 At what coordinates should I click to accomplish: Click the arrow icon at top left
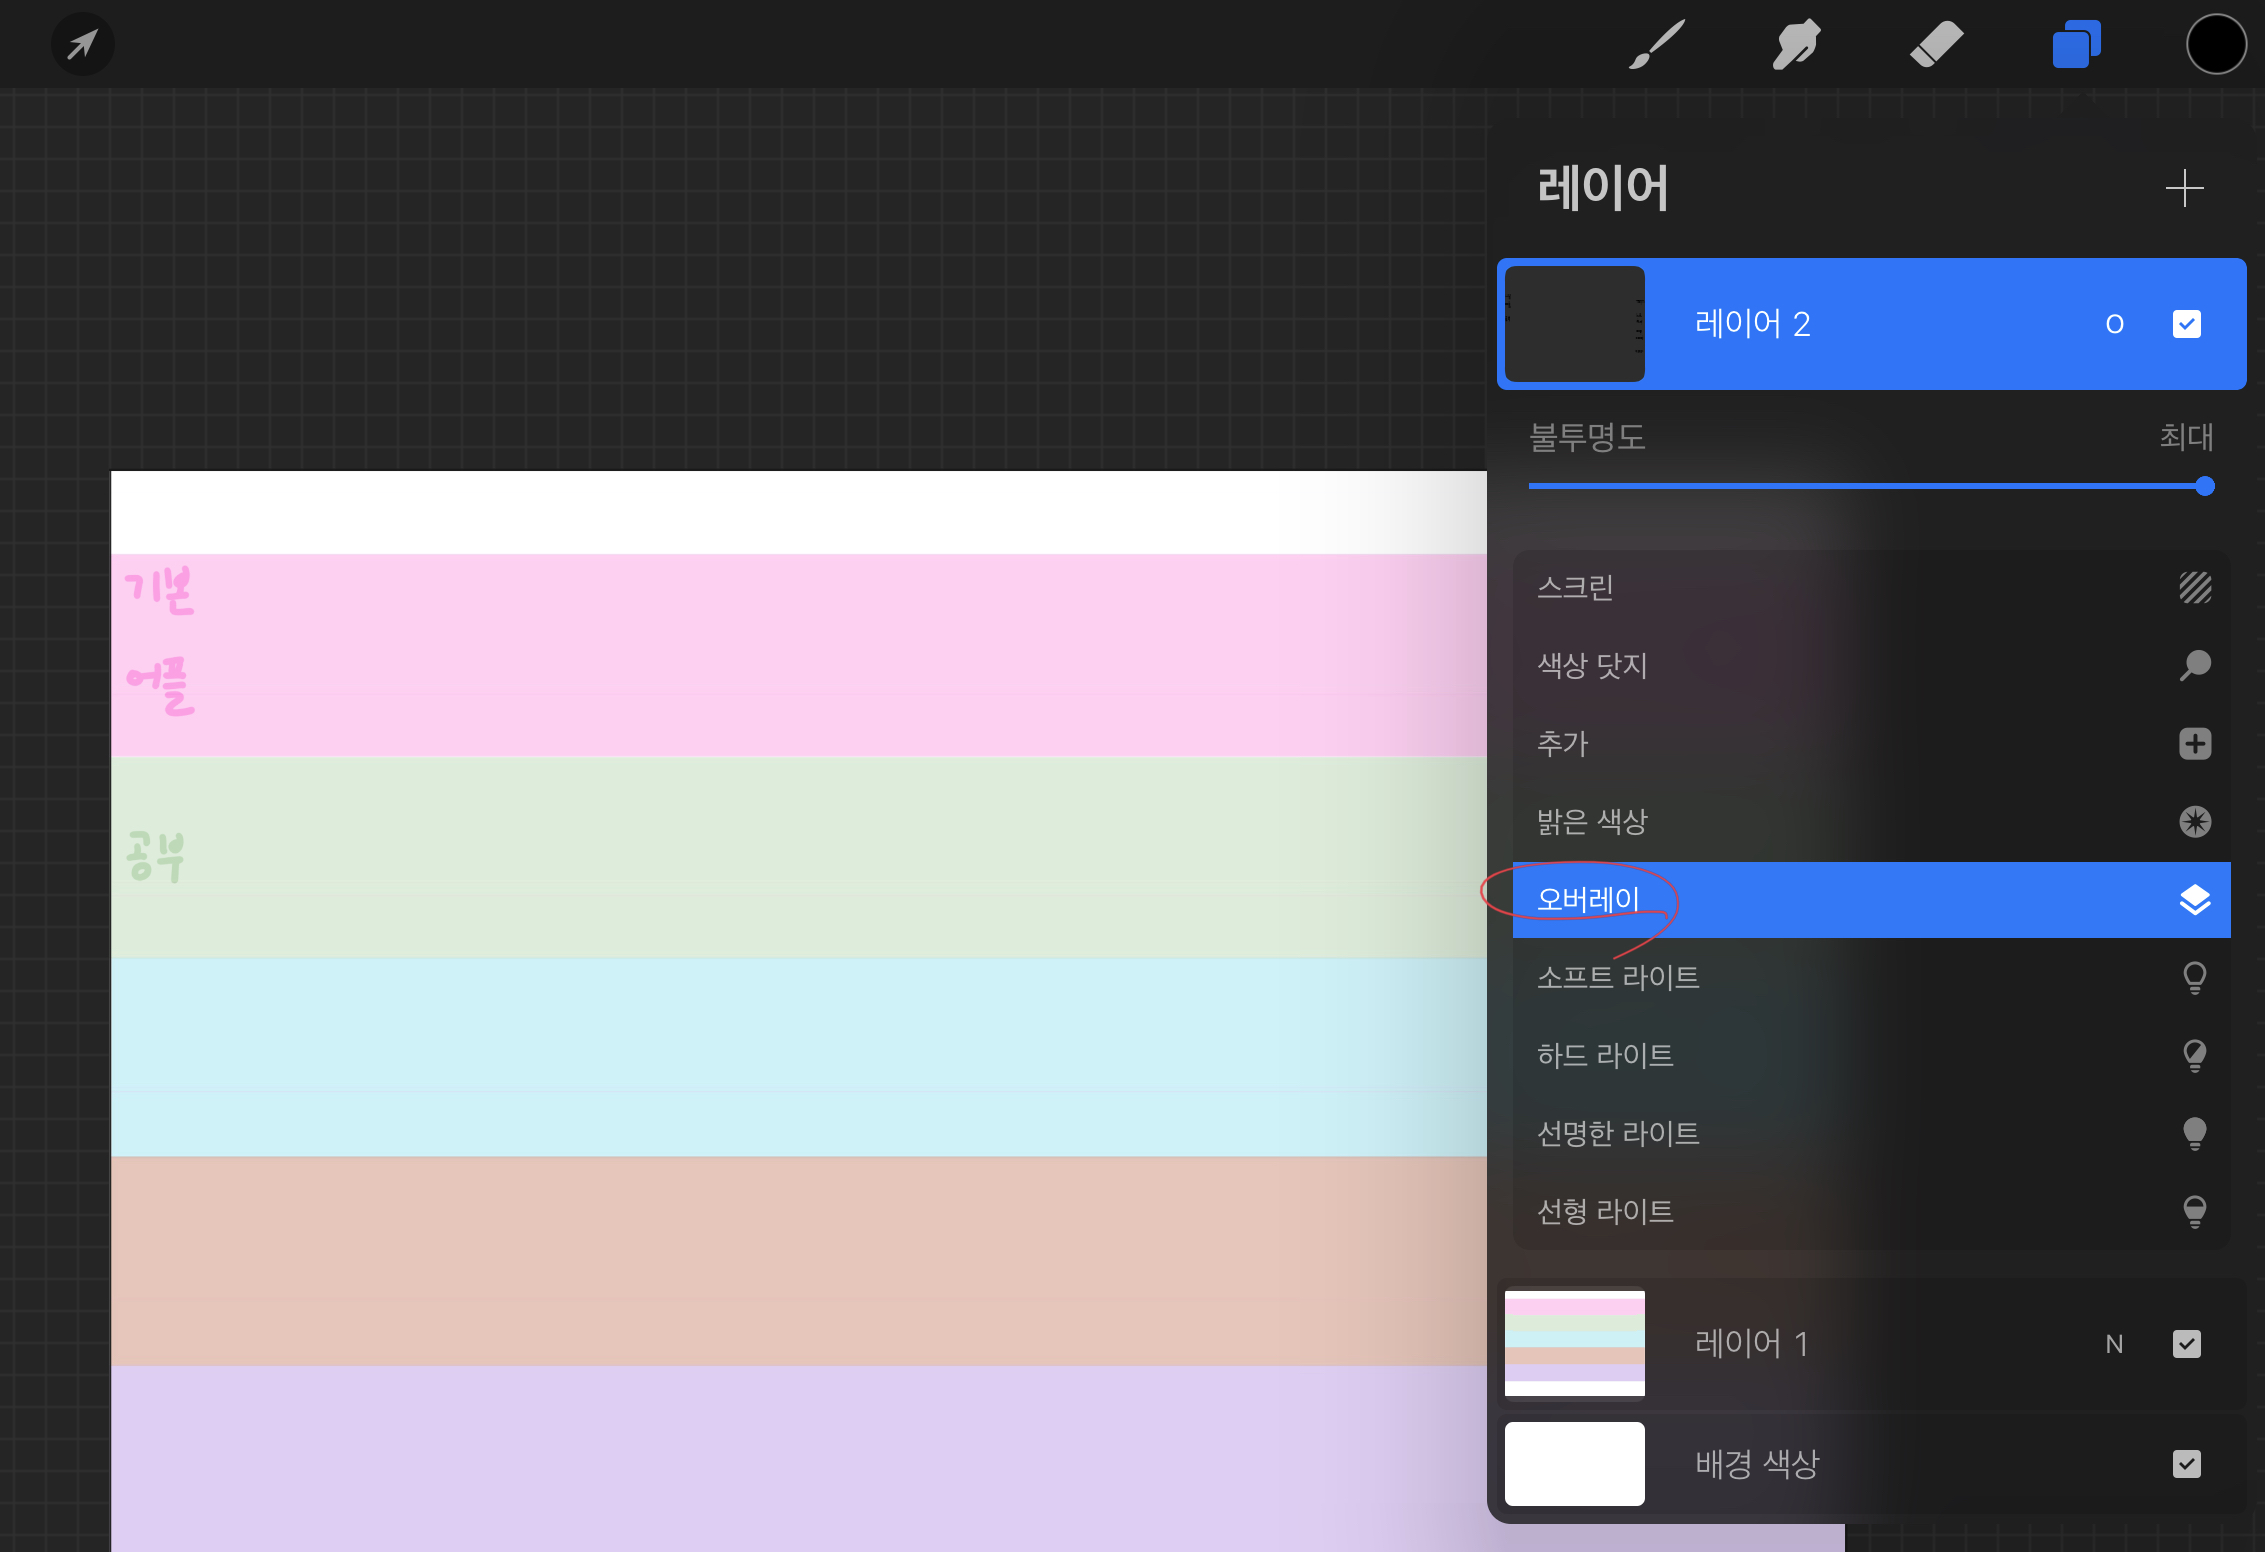[x=82, y=45]
